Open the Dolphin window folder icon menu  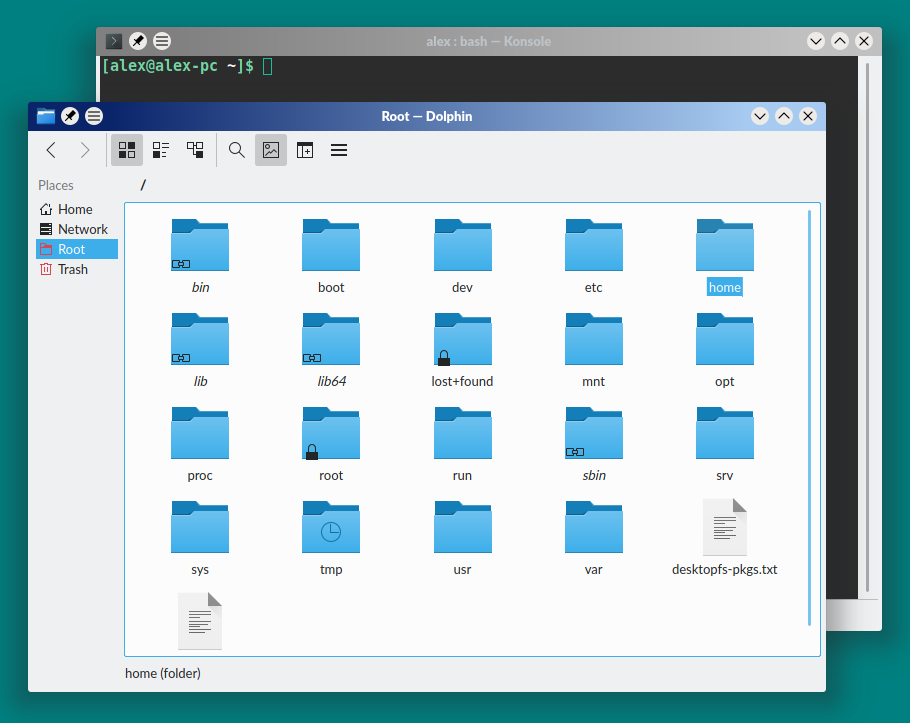46,116
